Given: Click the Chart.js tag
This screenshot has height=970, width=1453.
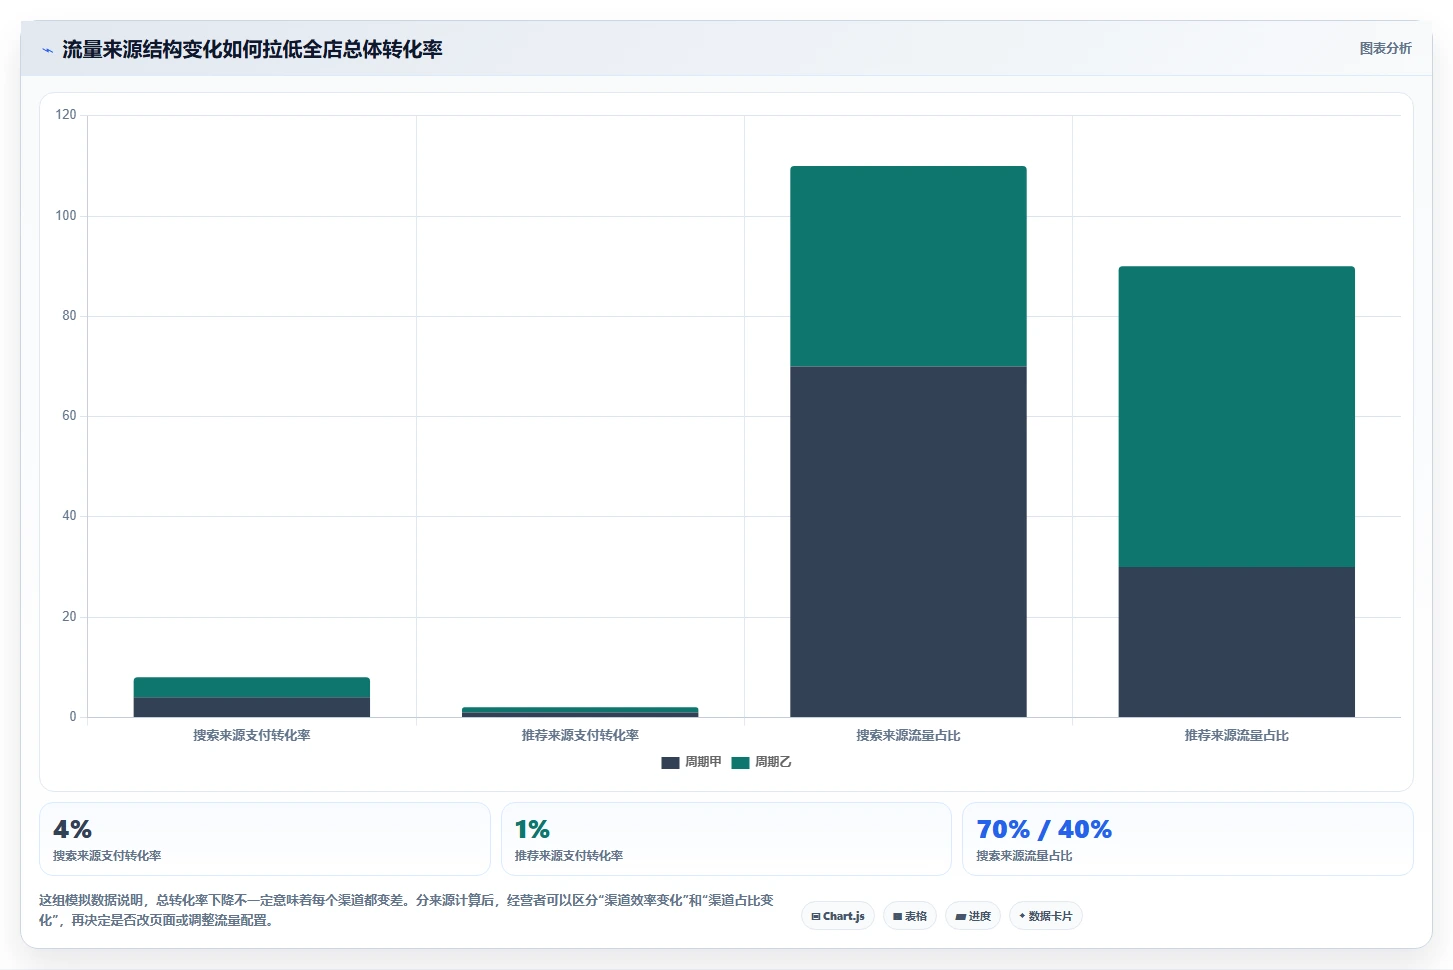Looking at the screenshot, I should [838, 916].
